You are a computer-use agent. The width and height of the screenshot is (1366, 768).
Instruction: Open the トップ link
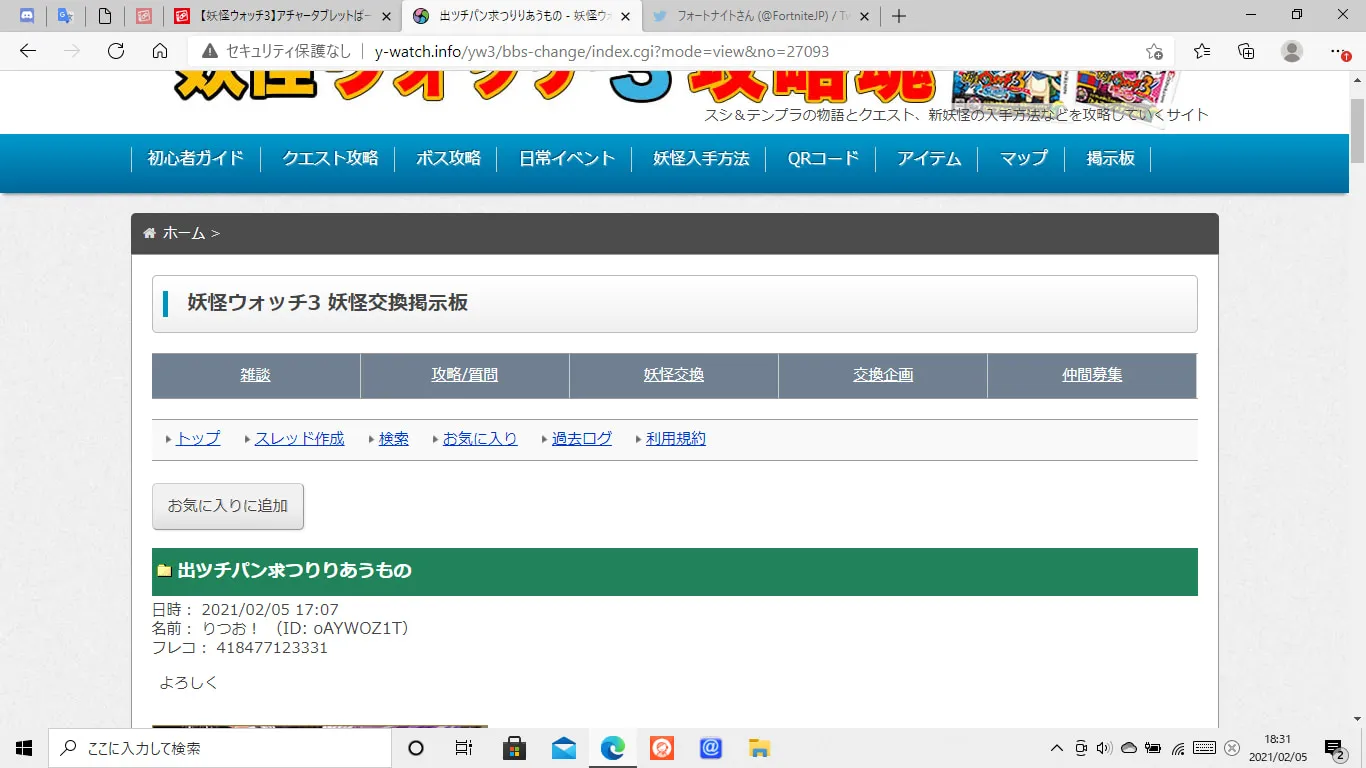(x=198, y=439)
